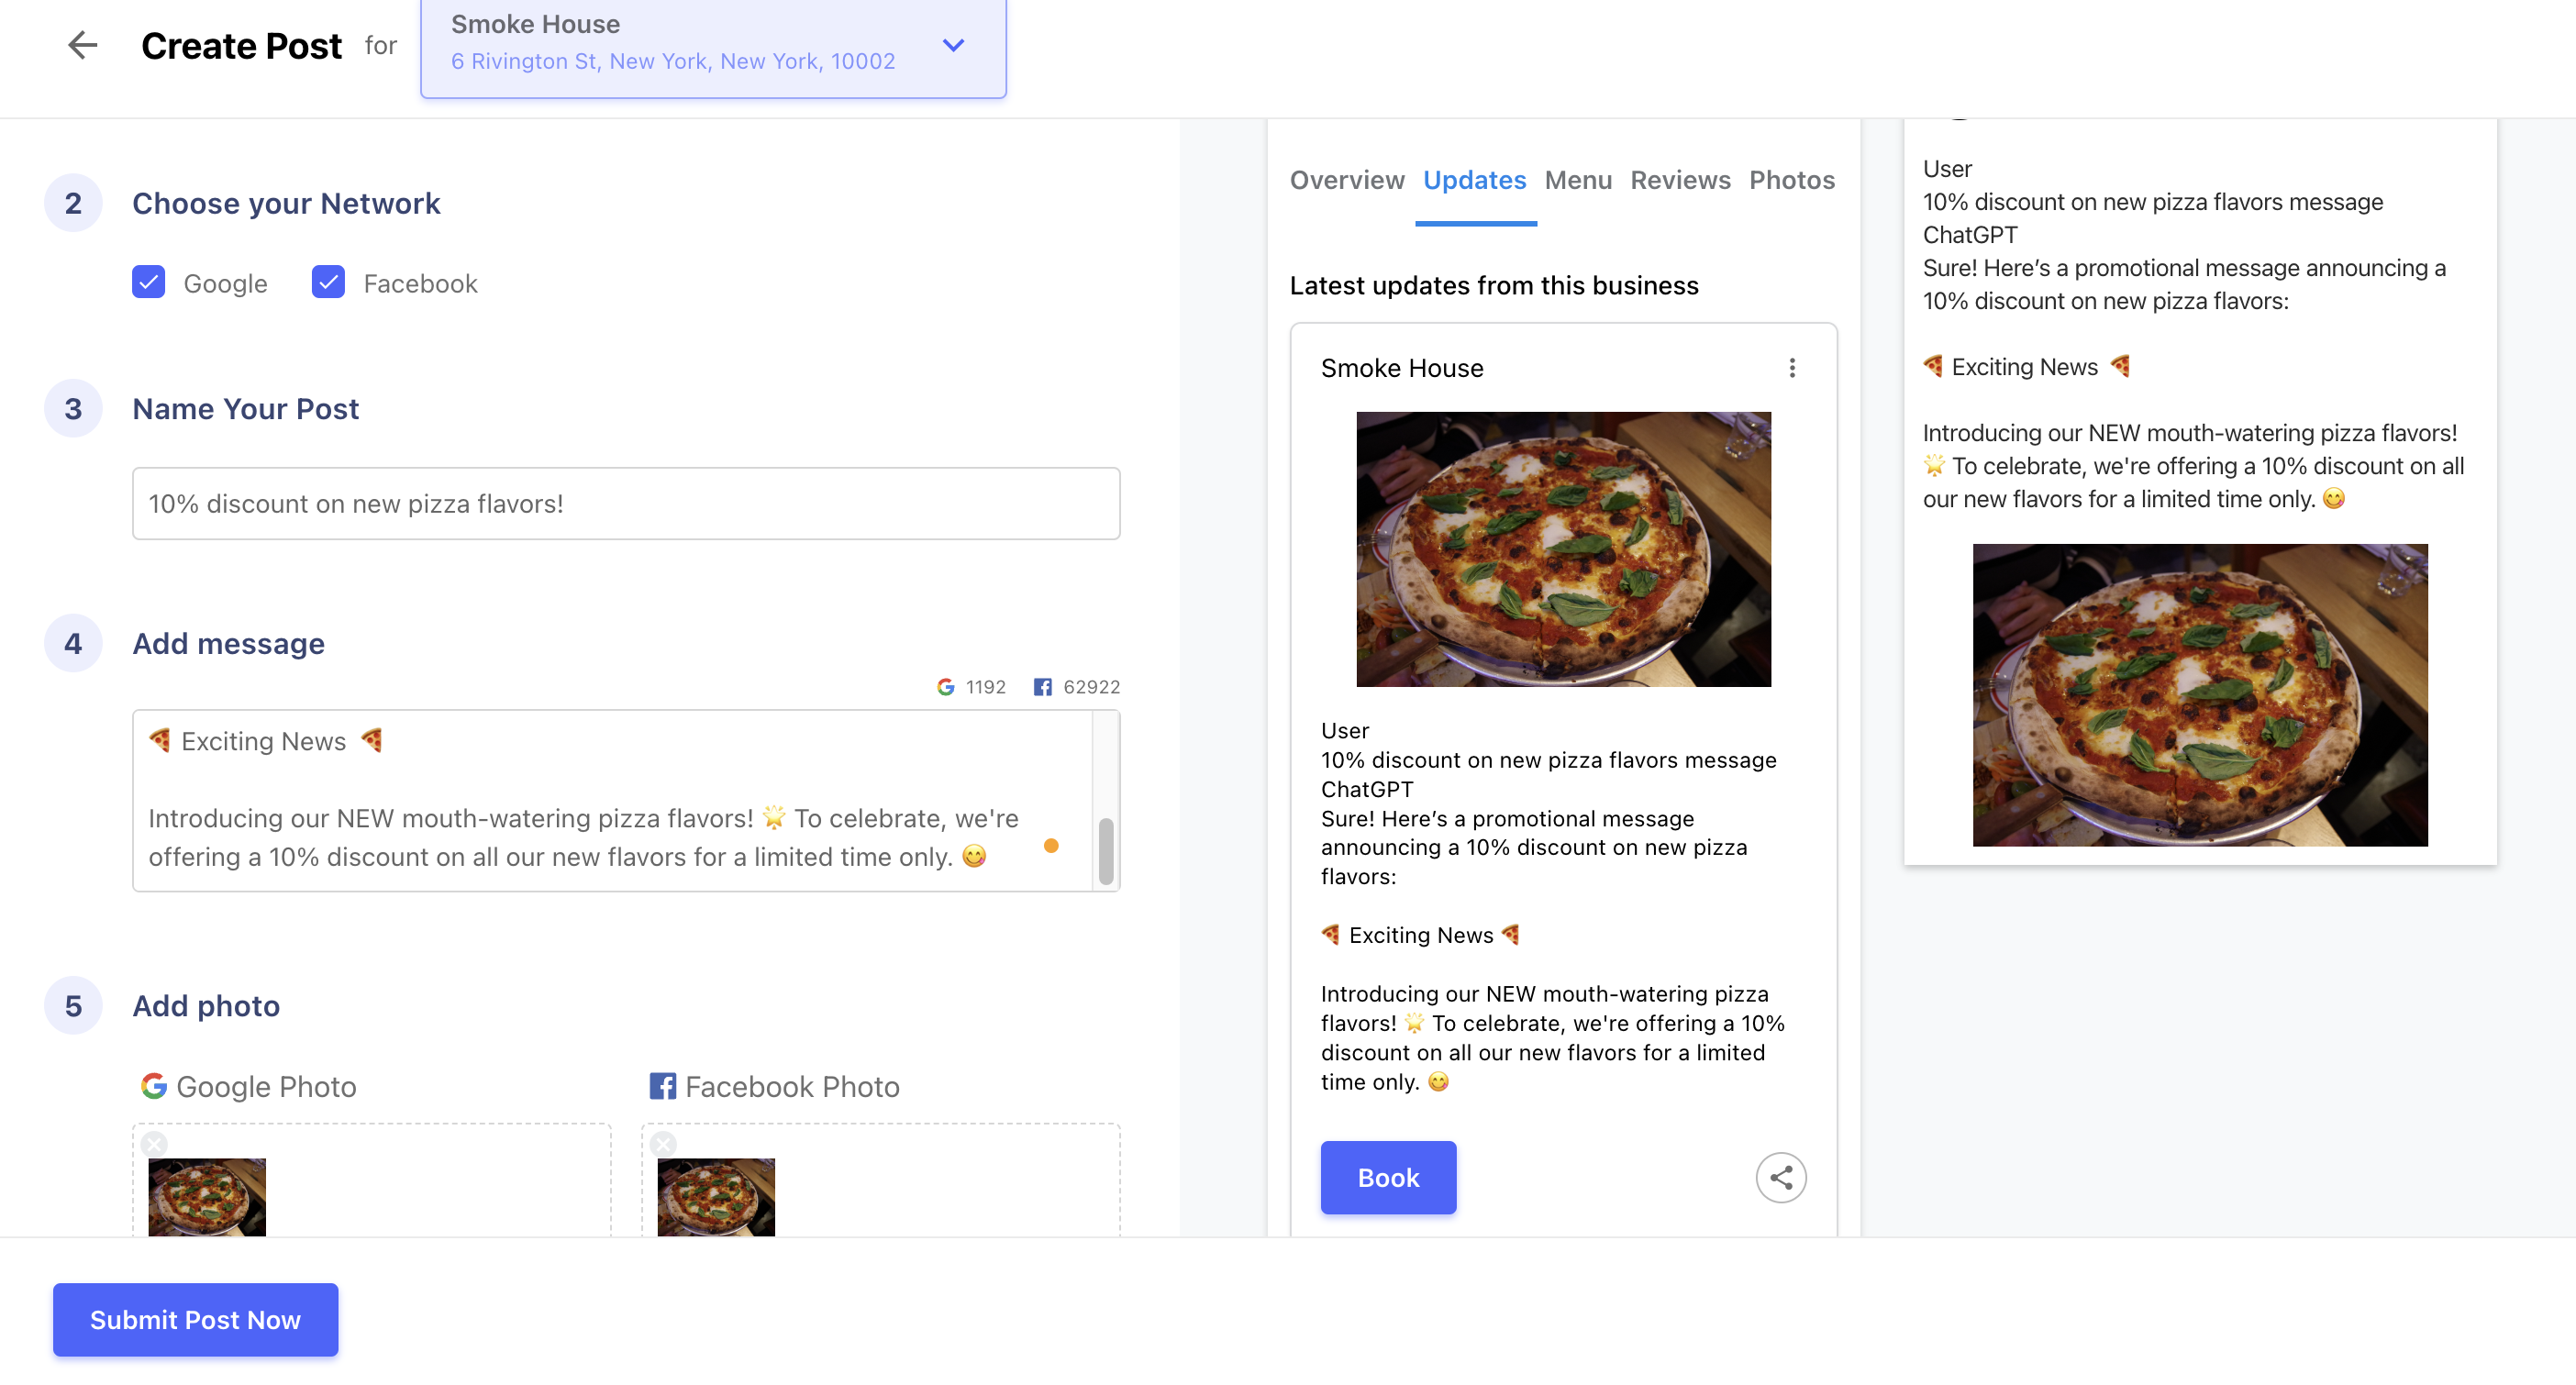2576x1385 pixels.
Task: Open the Menu tab
Action: tap(1578, 180)
